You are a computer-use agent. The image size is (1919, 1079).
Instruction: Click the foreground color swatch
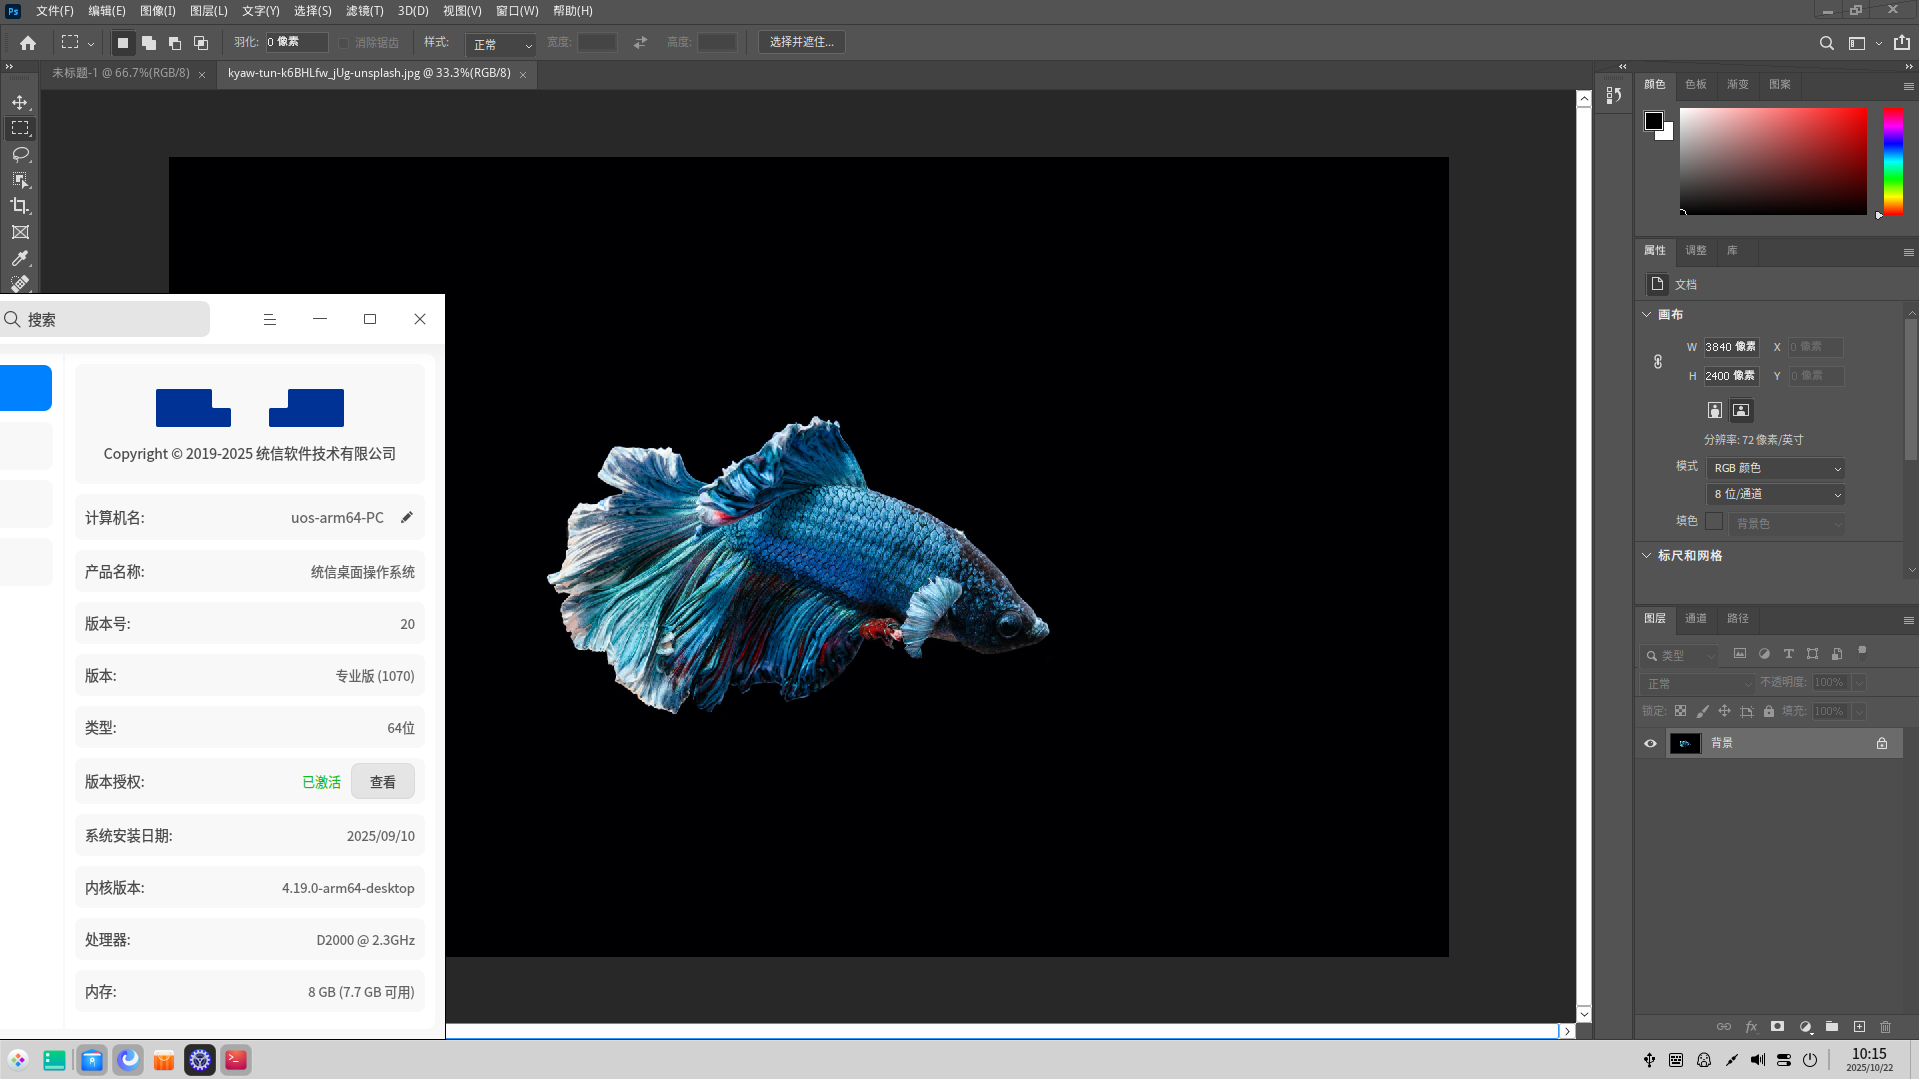1654,121
